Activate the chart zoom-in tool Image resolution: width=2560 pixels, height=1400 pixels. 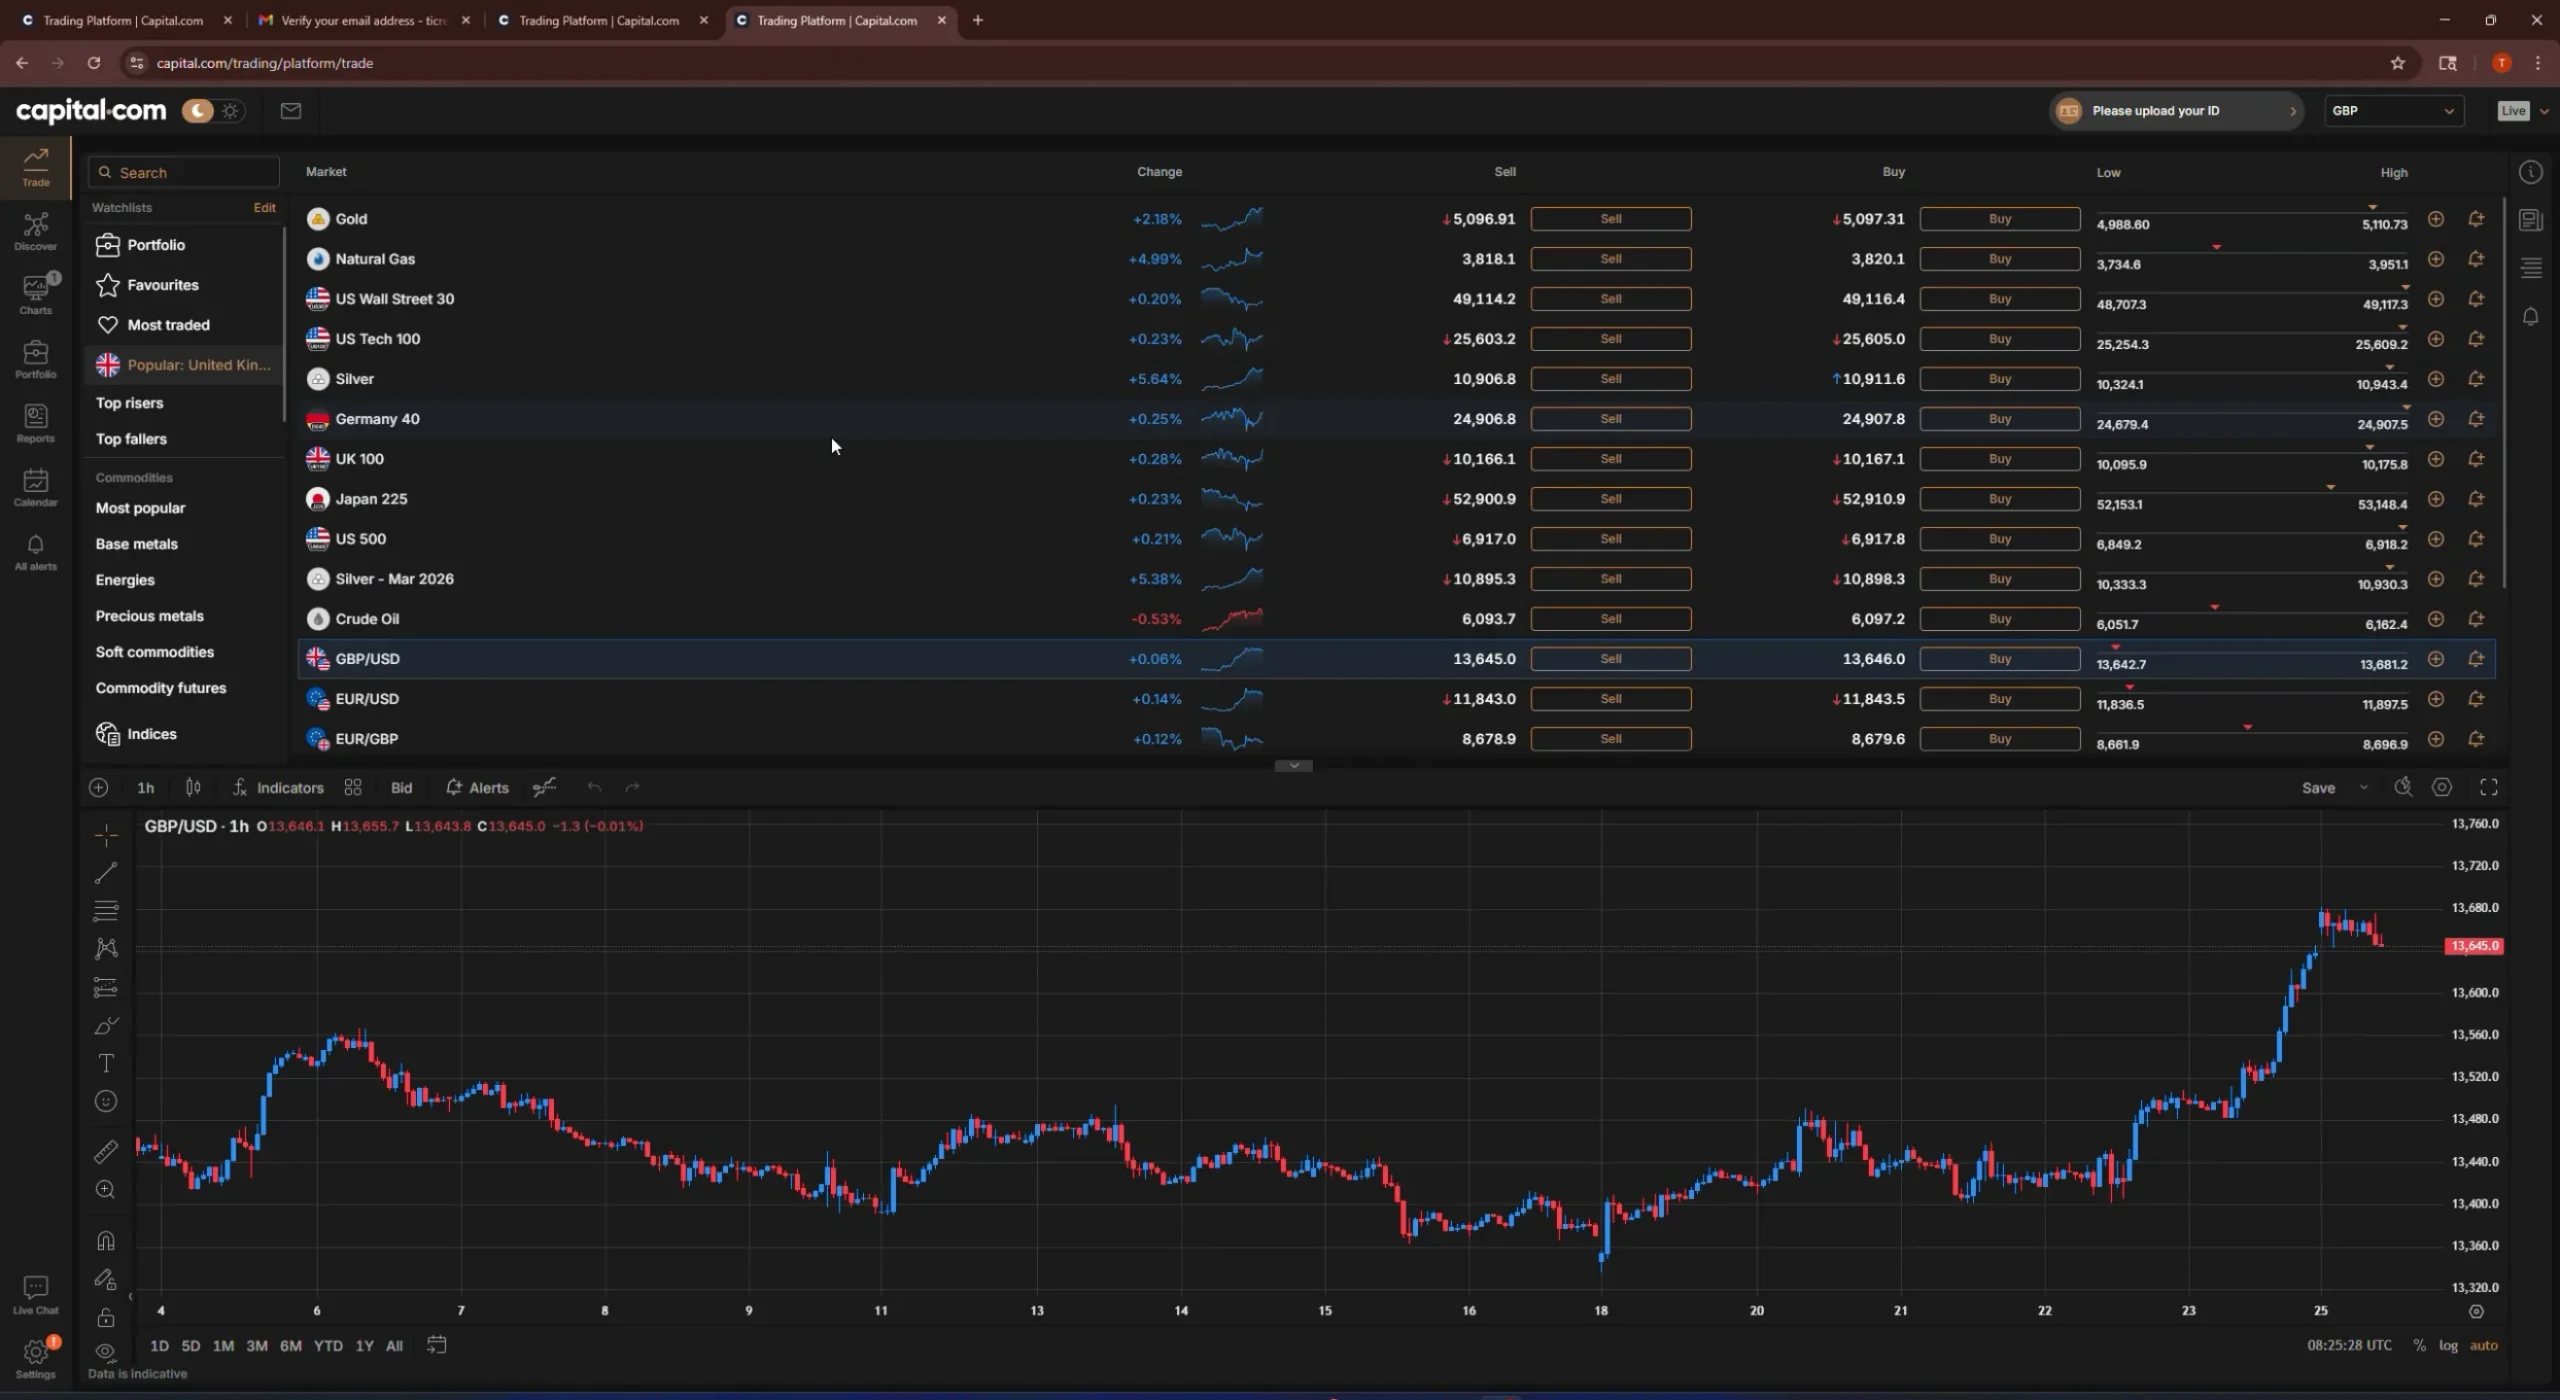(106, 1190)
